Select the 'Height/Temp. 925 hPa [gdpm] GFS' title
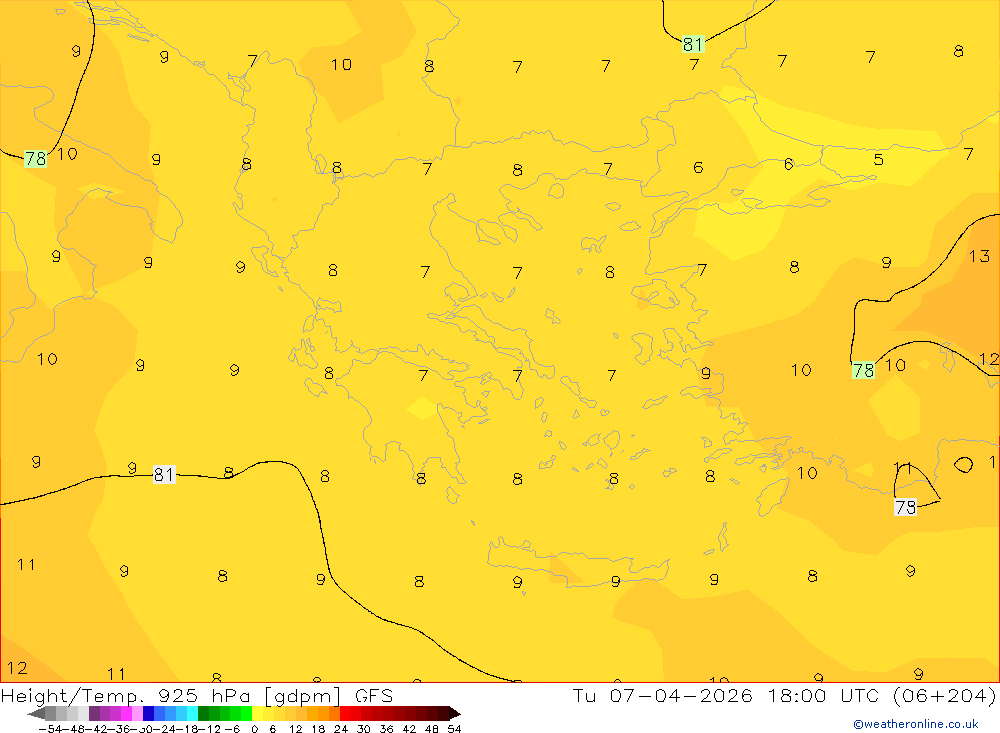1000x733 pixels. [x=196, y=695]
